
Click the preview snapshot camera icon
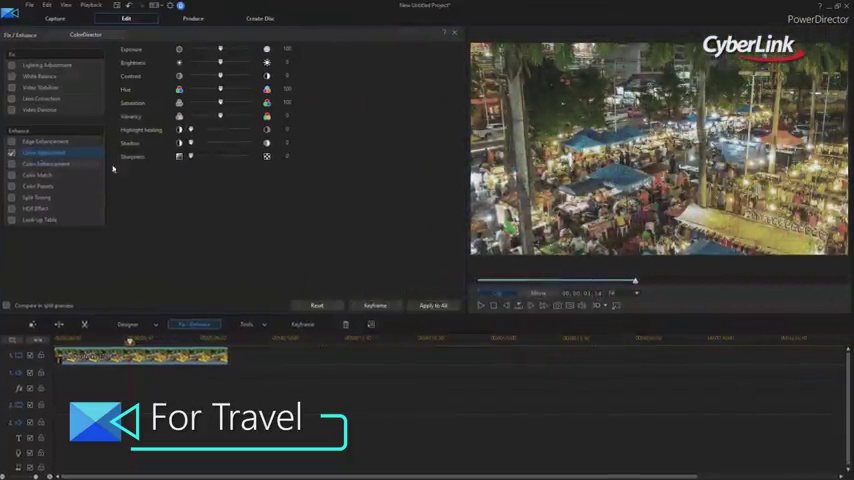557,305
